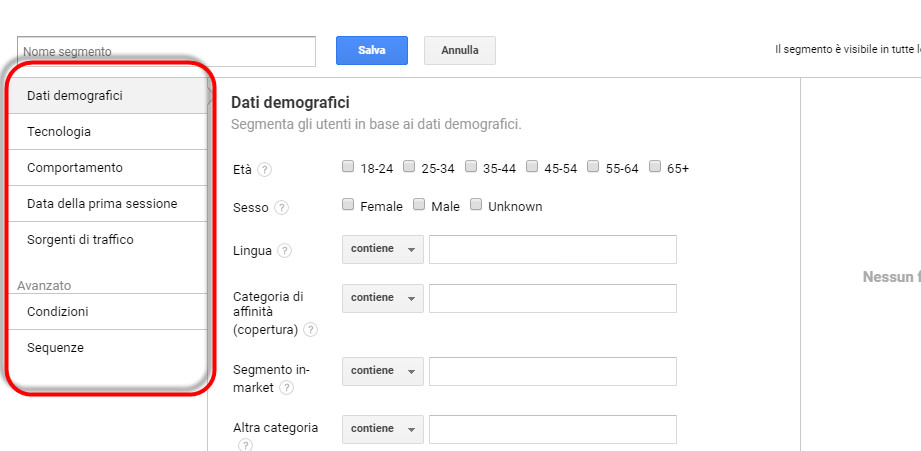Open Categoria di affinità contiene dropdown
921x451 pixels.
(x=383, y=298)
